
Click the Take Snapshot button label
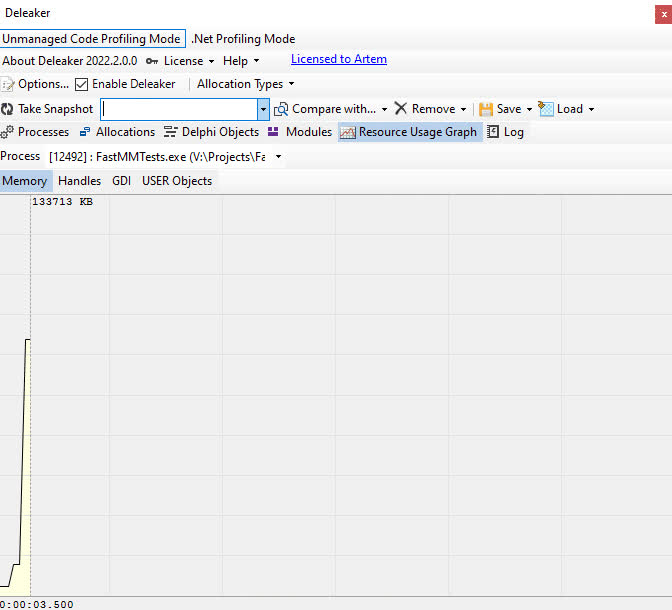tap(56, 109)
